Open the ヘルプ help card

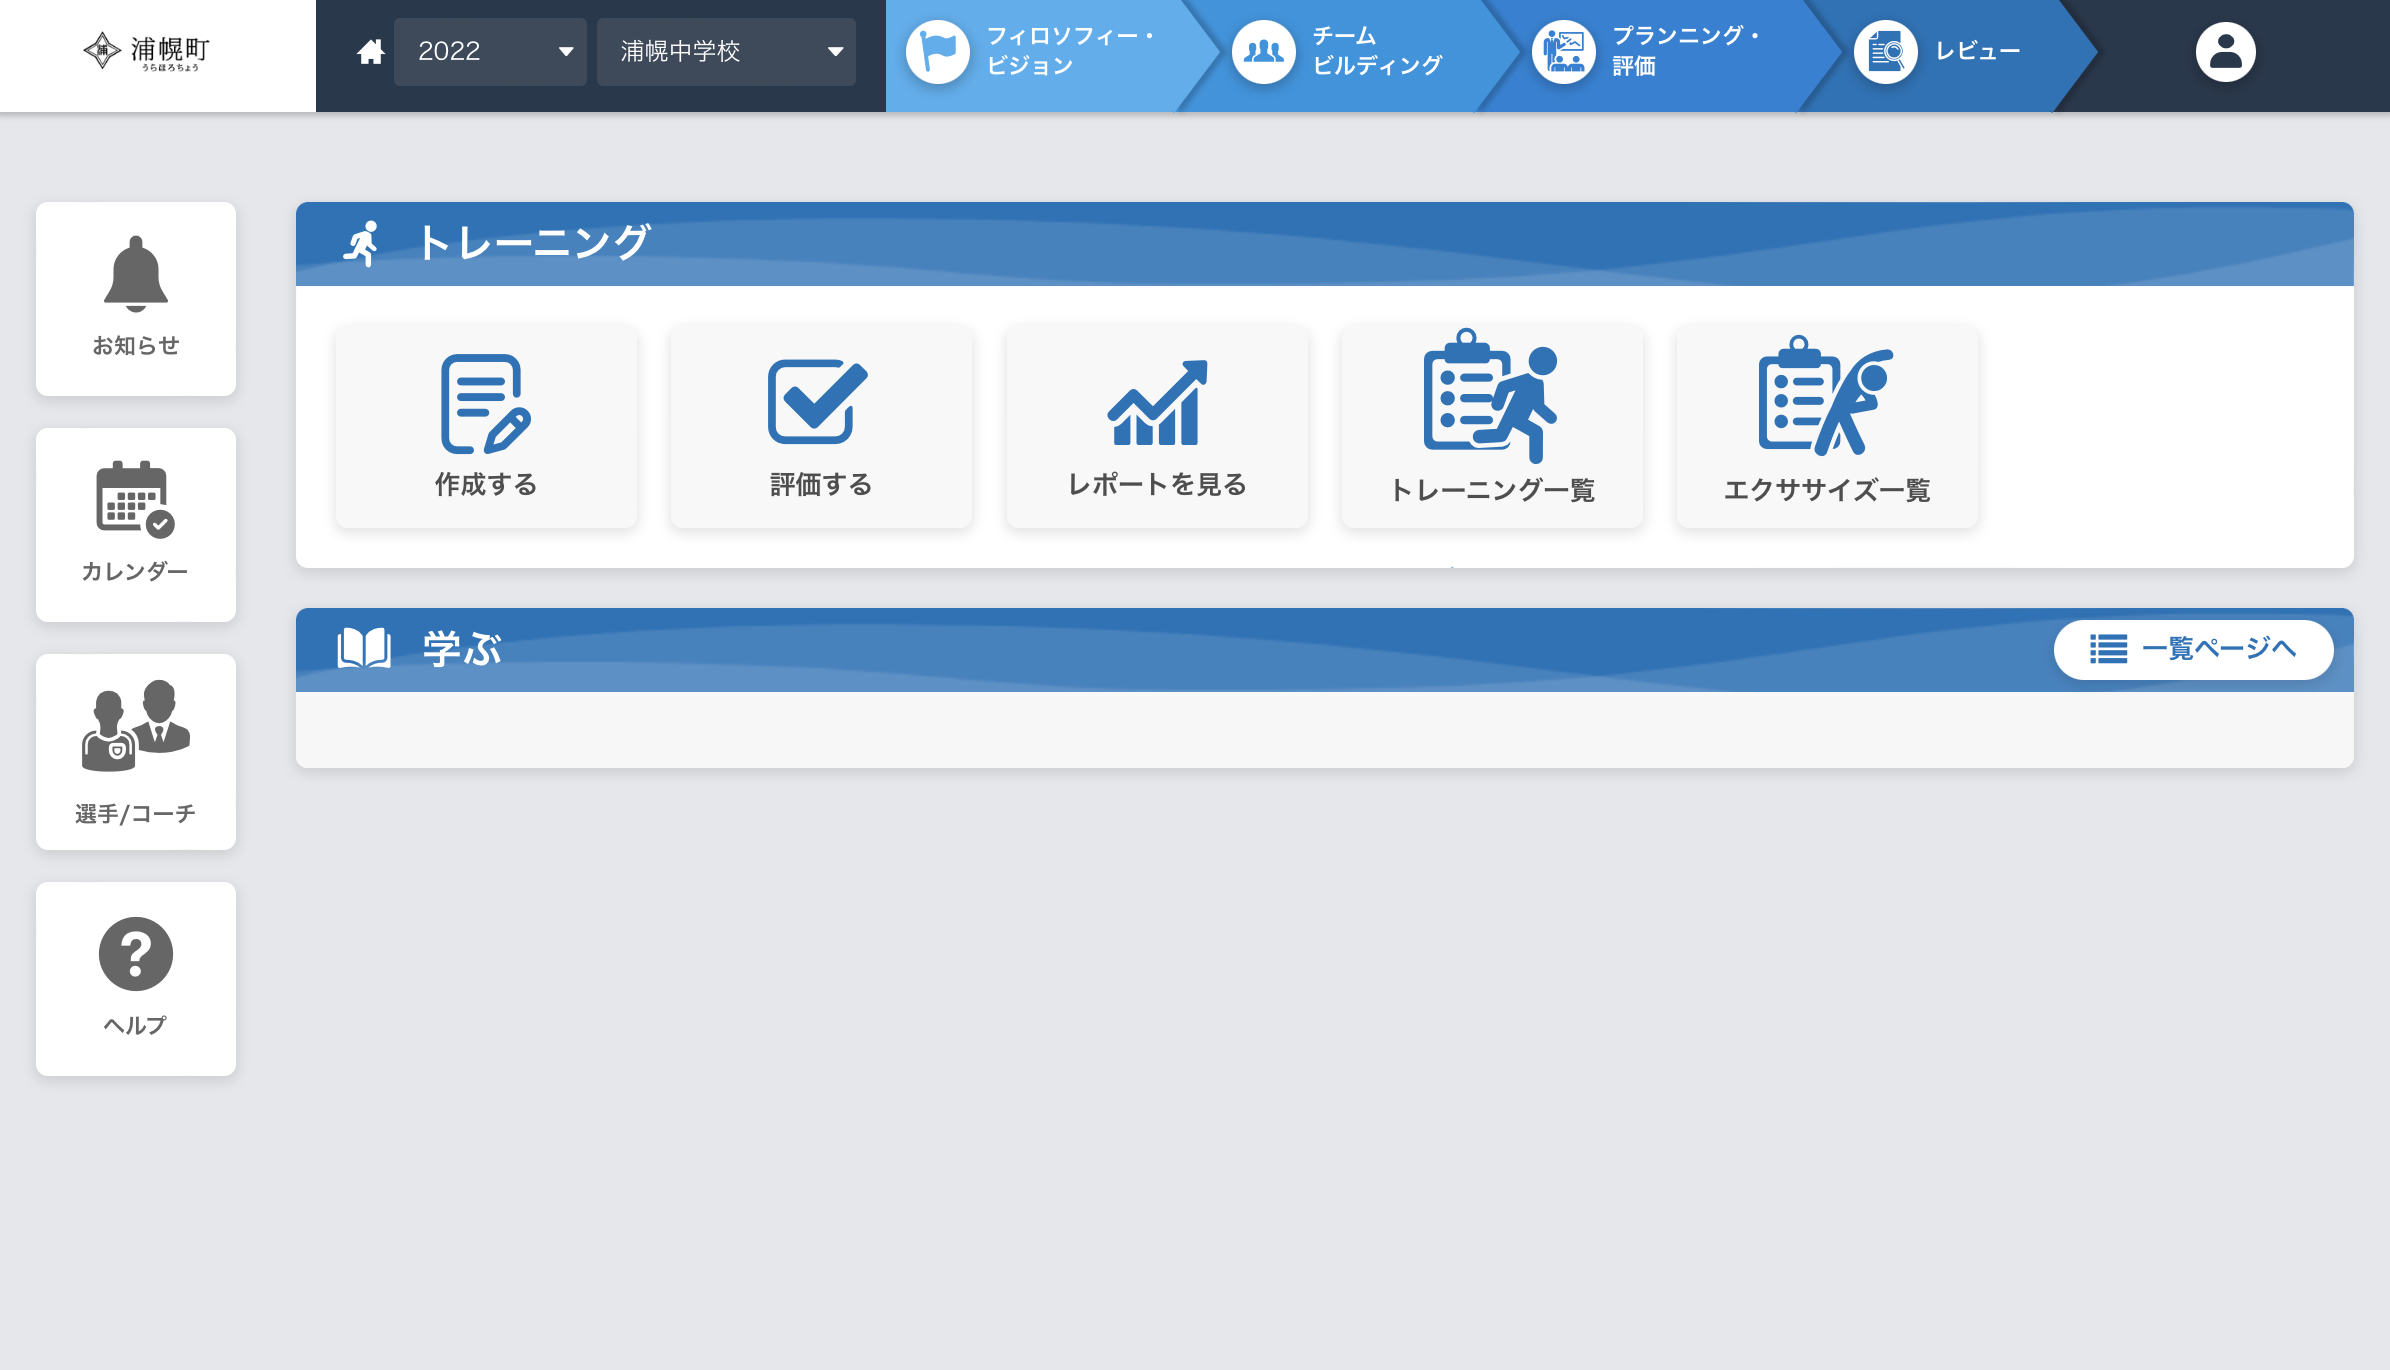(x=136, y=979)
